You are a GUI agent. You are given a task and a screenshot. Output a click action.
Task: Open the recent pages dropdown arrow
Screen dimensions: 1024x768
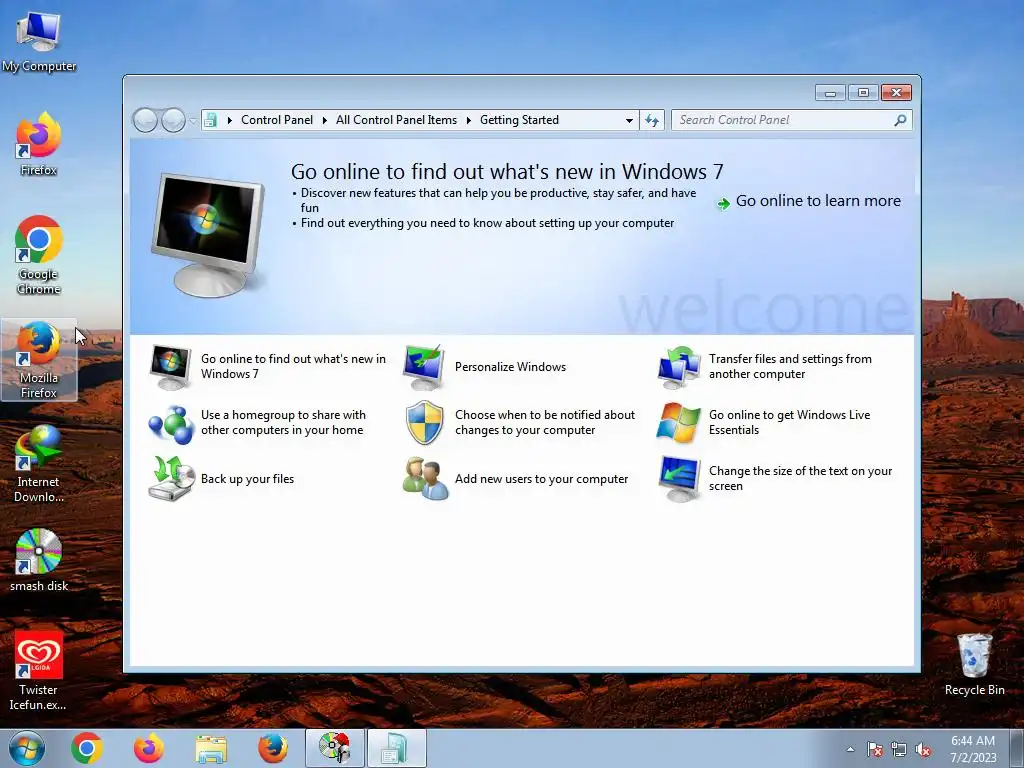[193, 120]
